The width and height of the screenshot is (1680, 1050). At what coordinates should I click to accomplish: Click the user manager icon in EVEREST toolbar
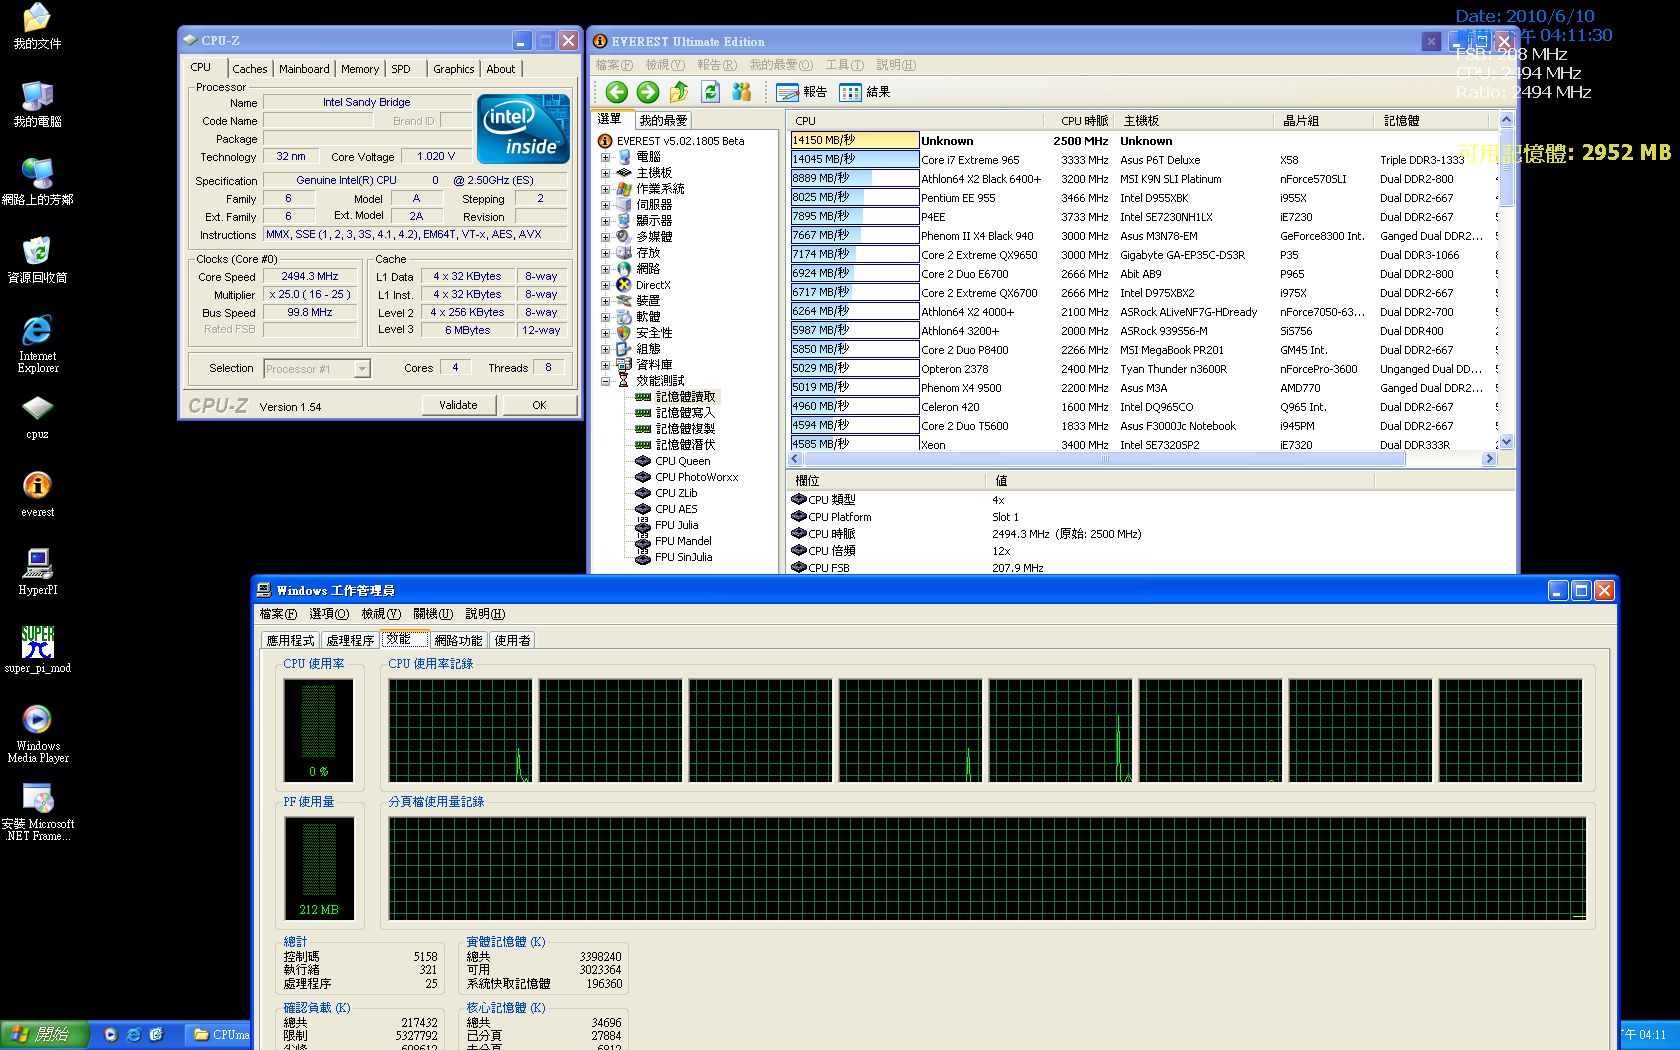[x=741, y=91]
